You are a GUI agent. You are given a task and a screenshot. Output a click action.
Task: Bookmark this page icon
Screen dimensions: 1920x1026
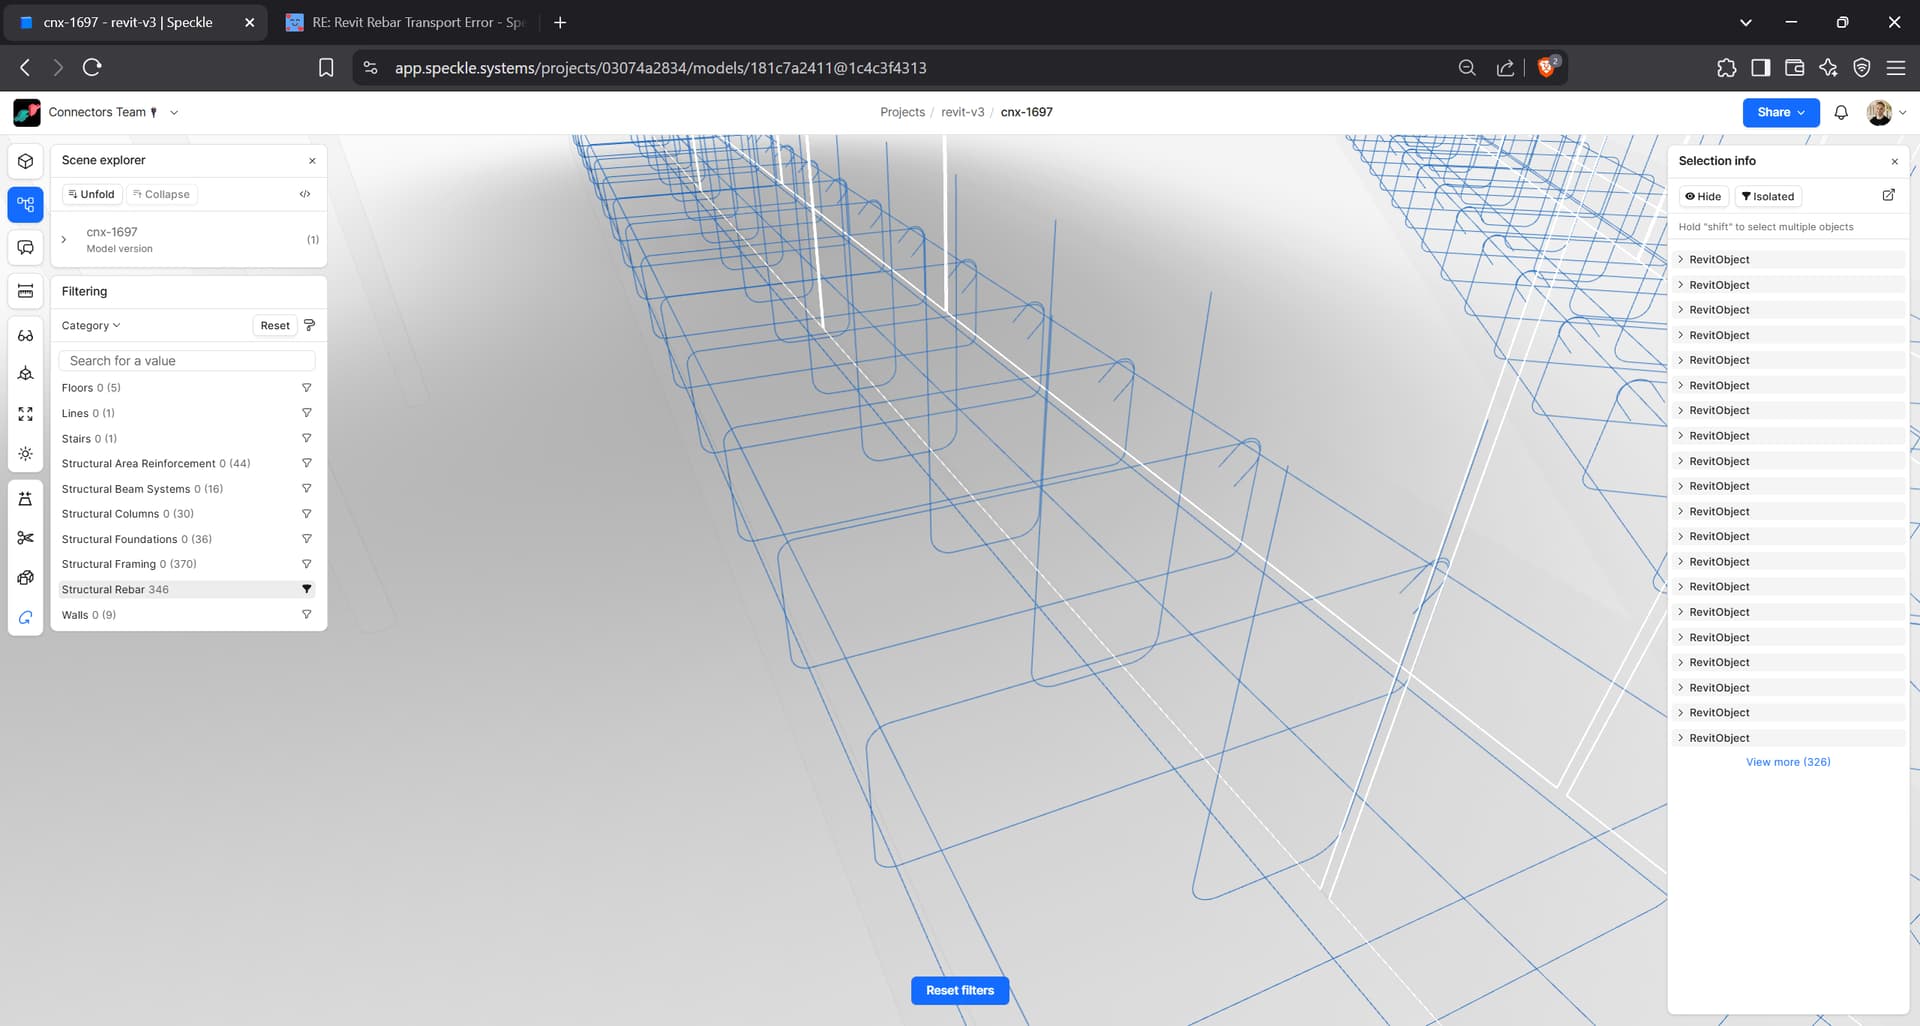326,67
